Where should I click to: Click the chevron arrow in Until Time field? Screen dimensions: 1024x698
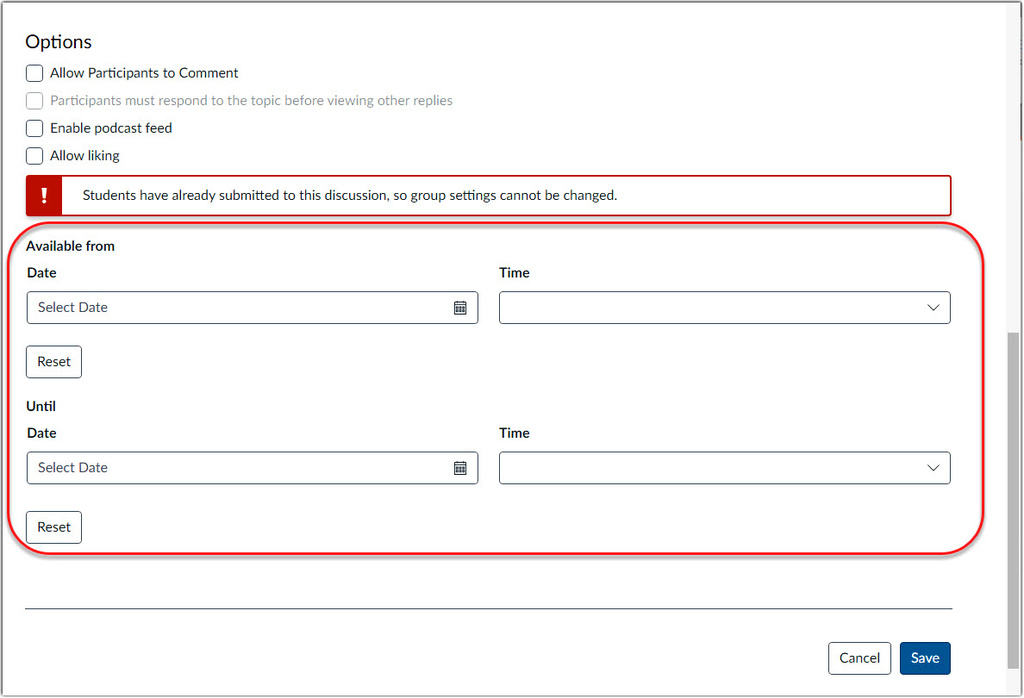(933, 468)
